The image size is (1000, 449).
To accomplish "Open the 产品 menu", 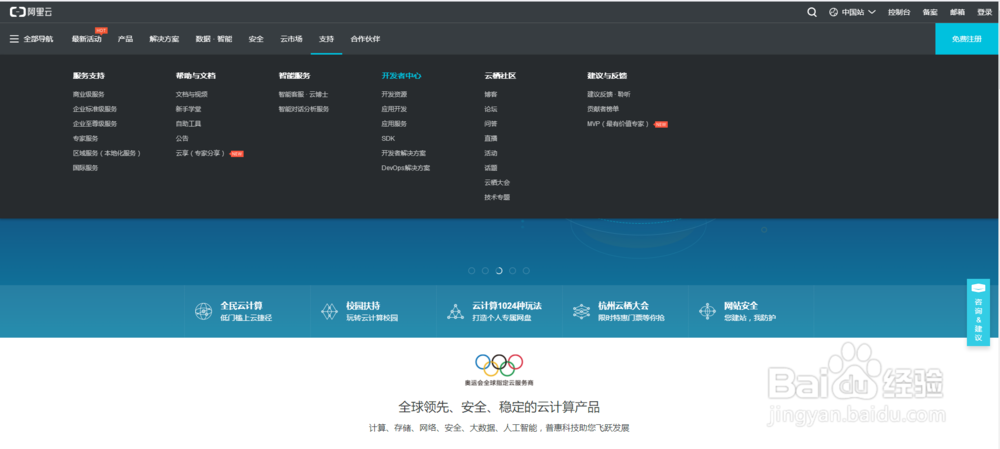I will (x=126, y=39).
